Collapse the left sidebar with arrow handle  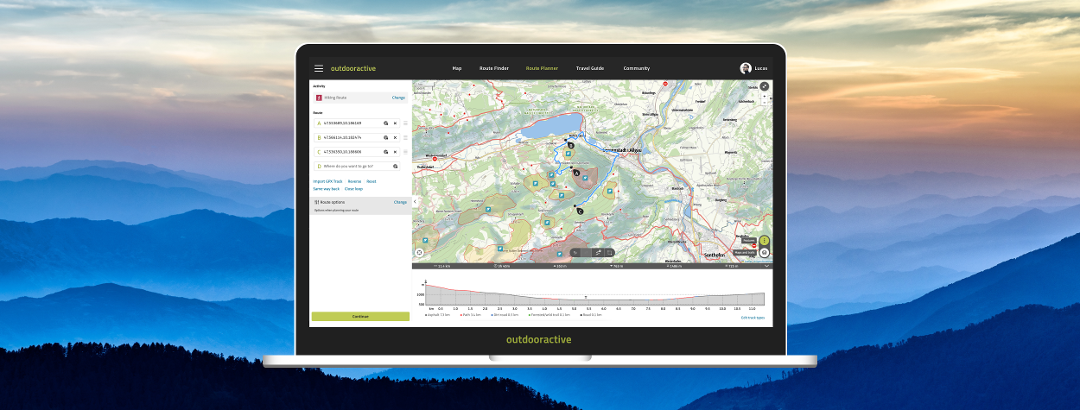[415, 201]
